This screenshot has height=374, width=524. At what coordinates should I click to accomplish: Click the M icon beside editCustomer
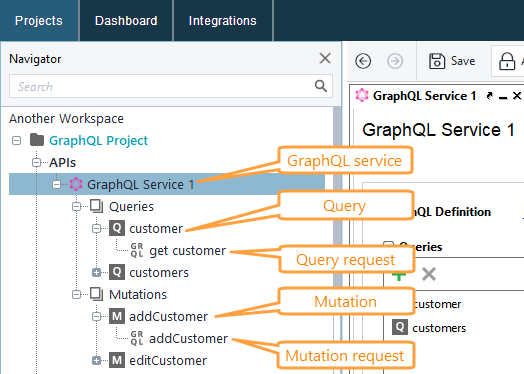117,360
